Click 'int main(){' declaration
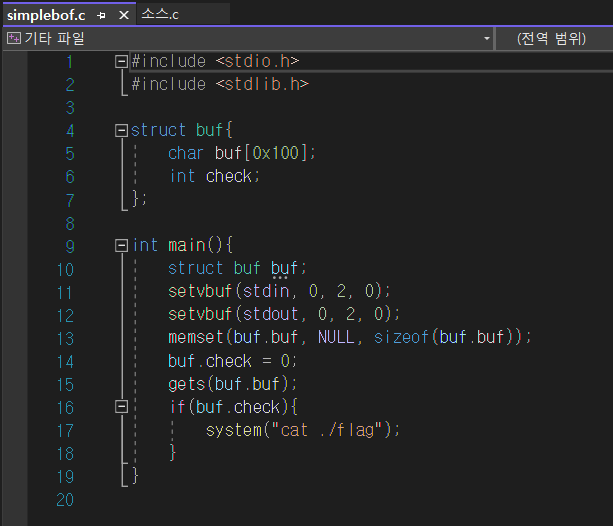This screenshot has width=613, height=526. [x=183, y=246]
